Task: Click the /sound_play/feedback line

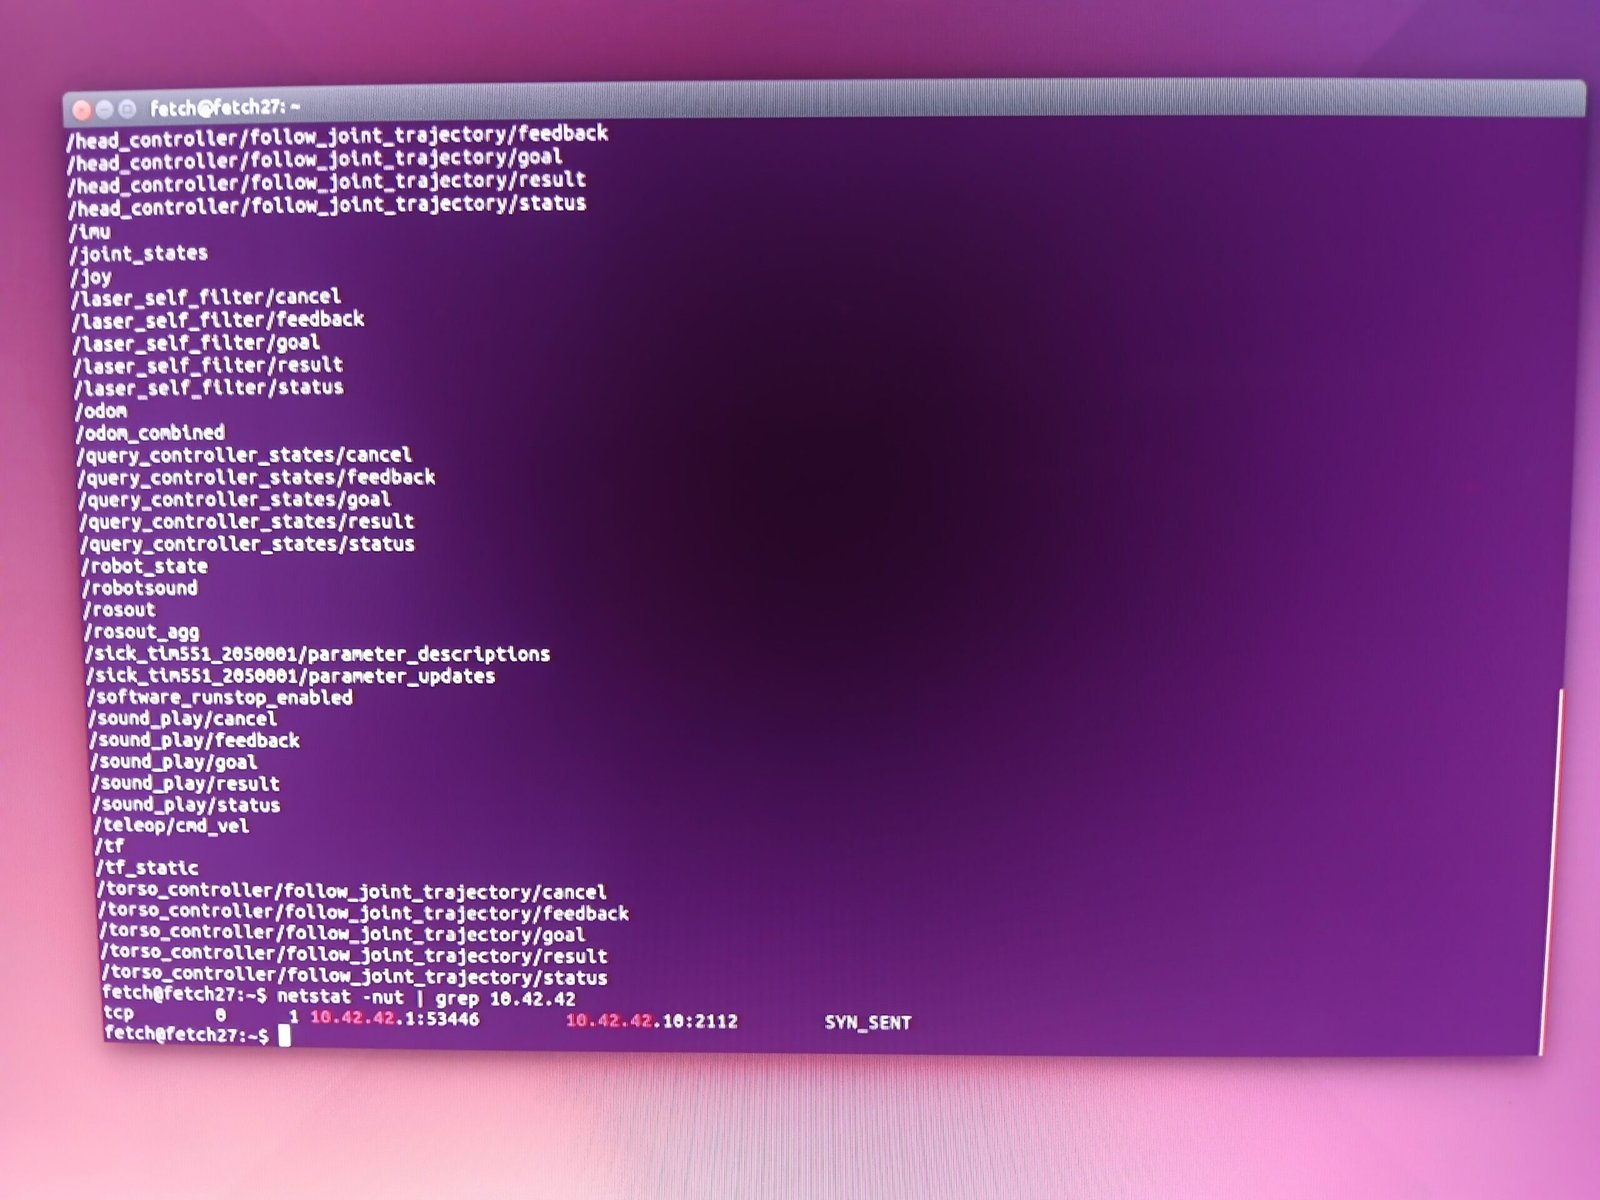Action: click(195, 741)
